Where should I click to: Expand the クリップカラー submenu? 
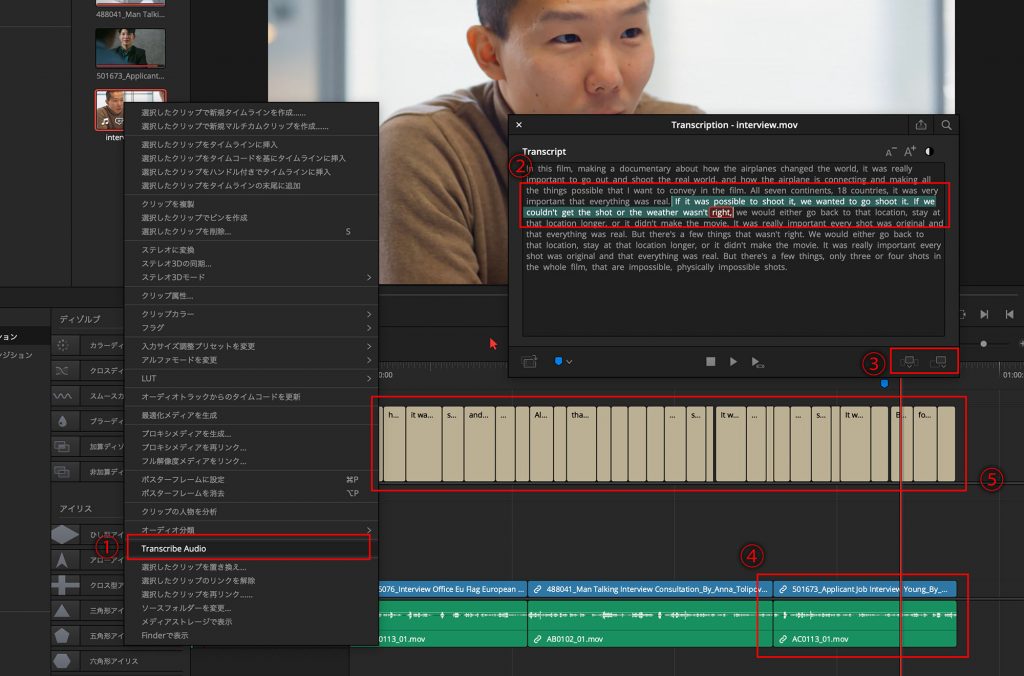(251, 314)
